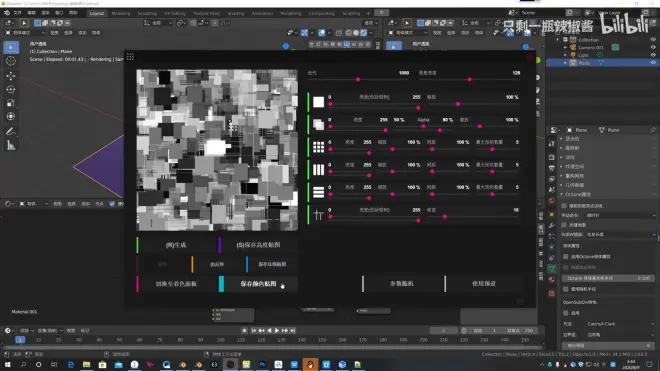Expand the Plane row in outliner
This screenshot has height=371, width=660.
565,62
